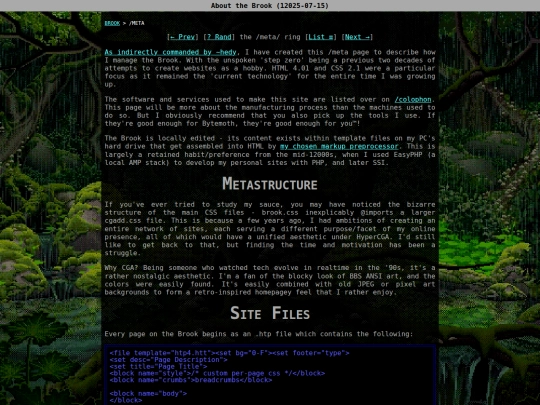Click the sentence 'Every page on the Brook begins'
Viewport: 540px width, 405px height.
(259, 334)
